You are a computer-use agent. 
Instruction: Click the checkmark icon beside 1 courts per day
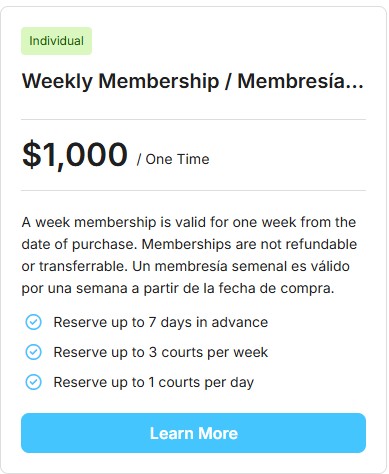(x=34, y=382)
